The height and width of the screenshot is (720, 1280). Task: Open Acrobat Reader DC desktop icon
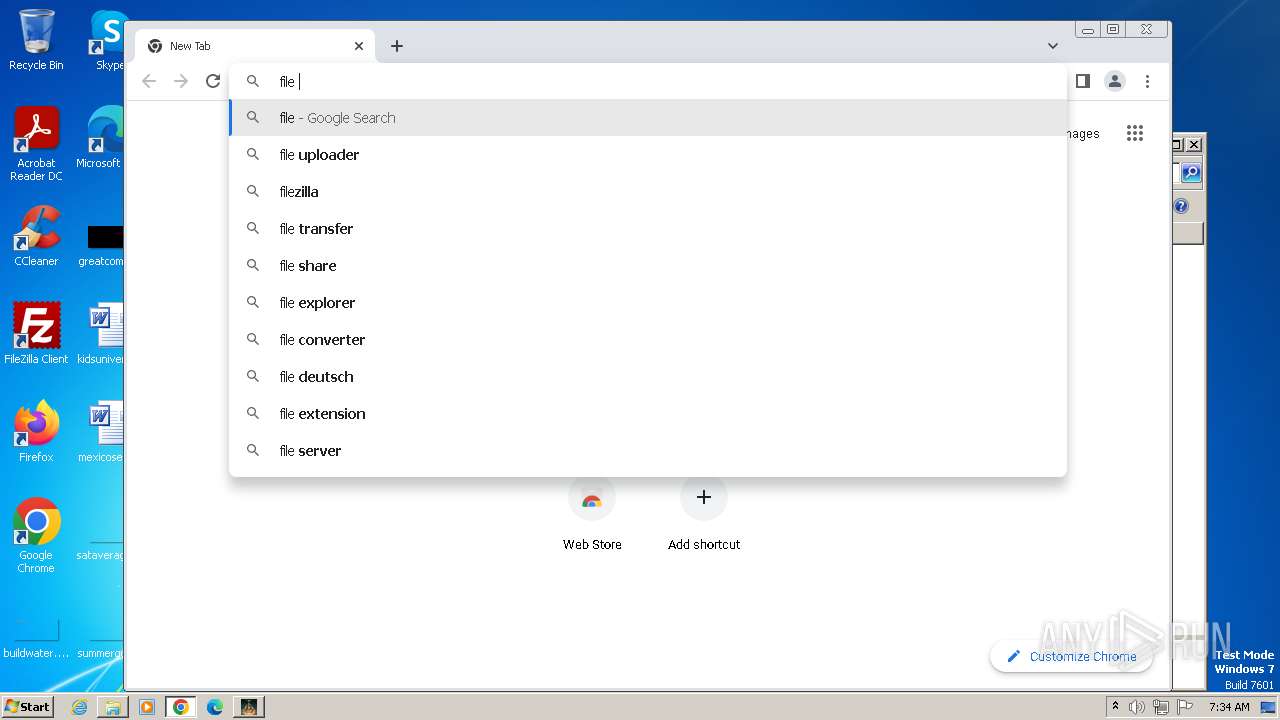tap(36, 144)
